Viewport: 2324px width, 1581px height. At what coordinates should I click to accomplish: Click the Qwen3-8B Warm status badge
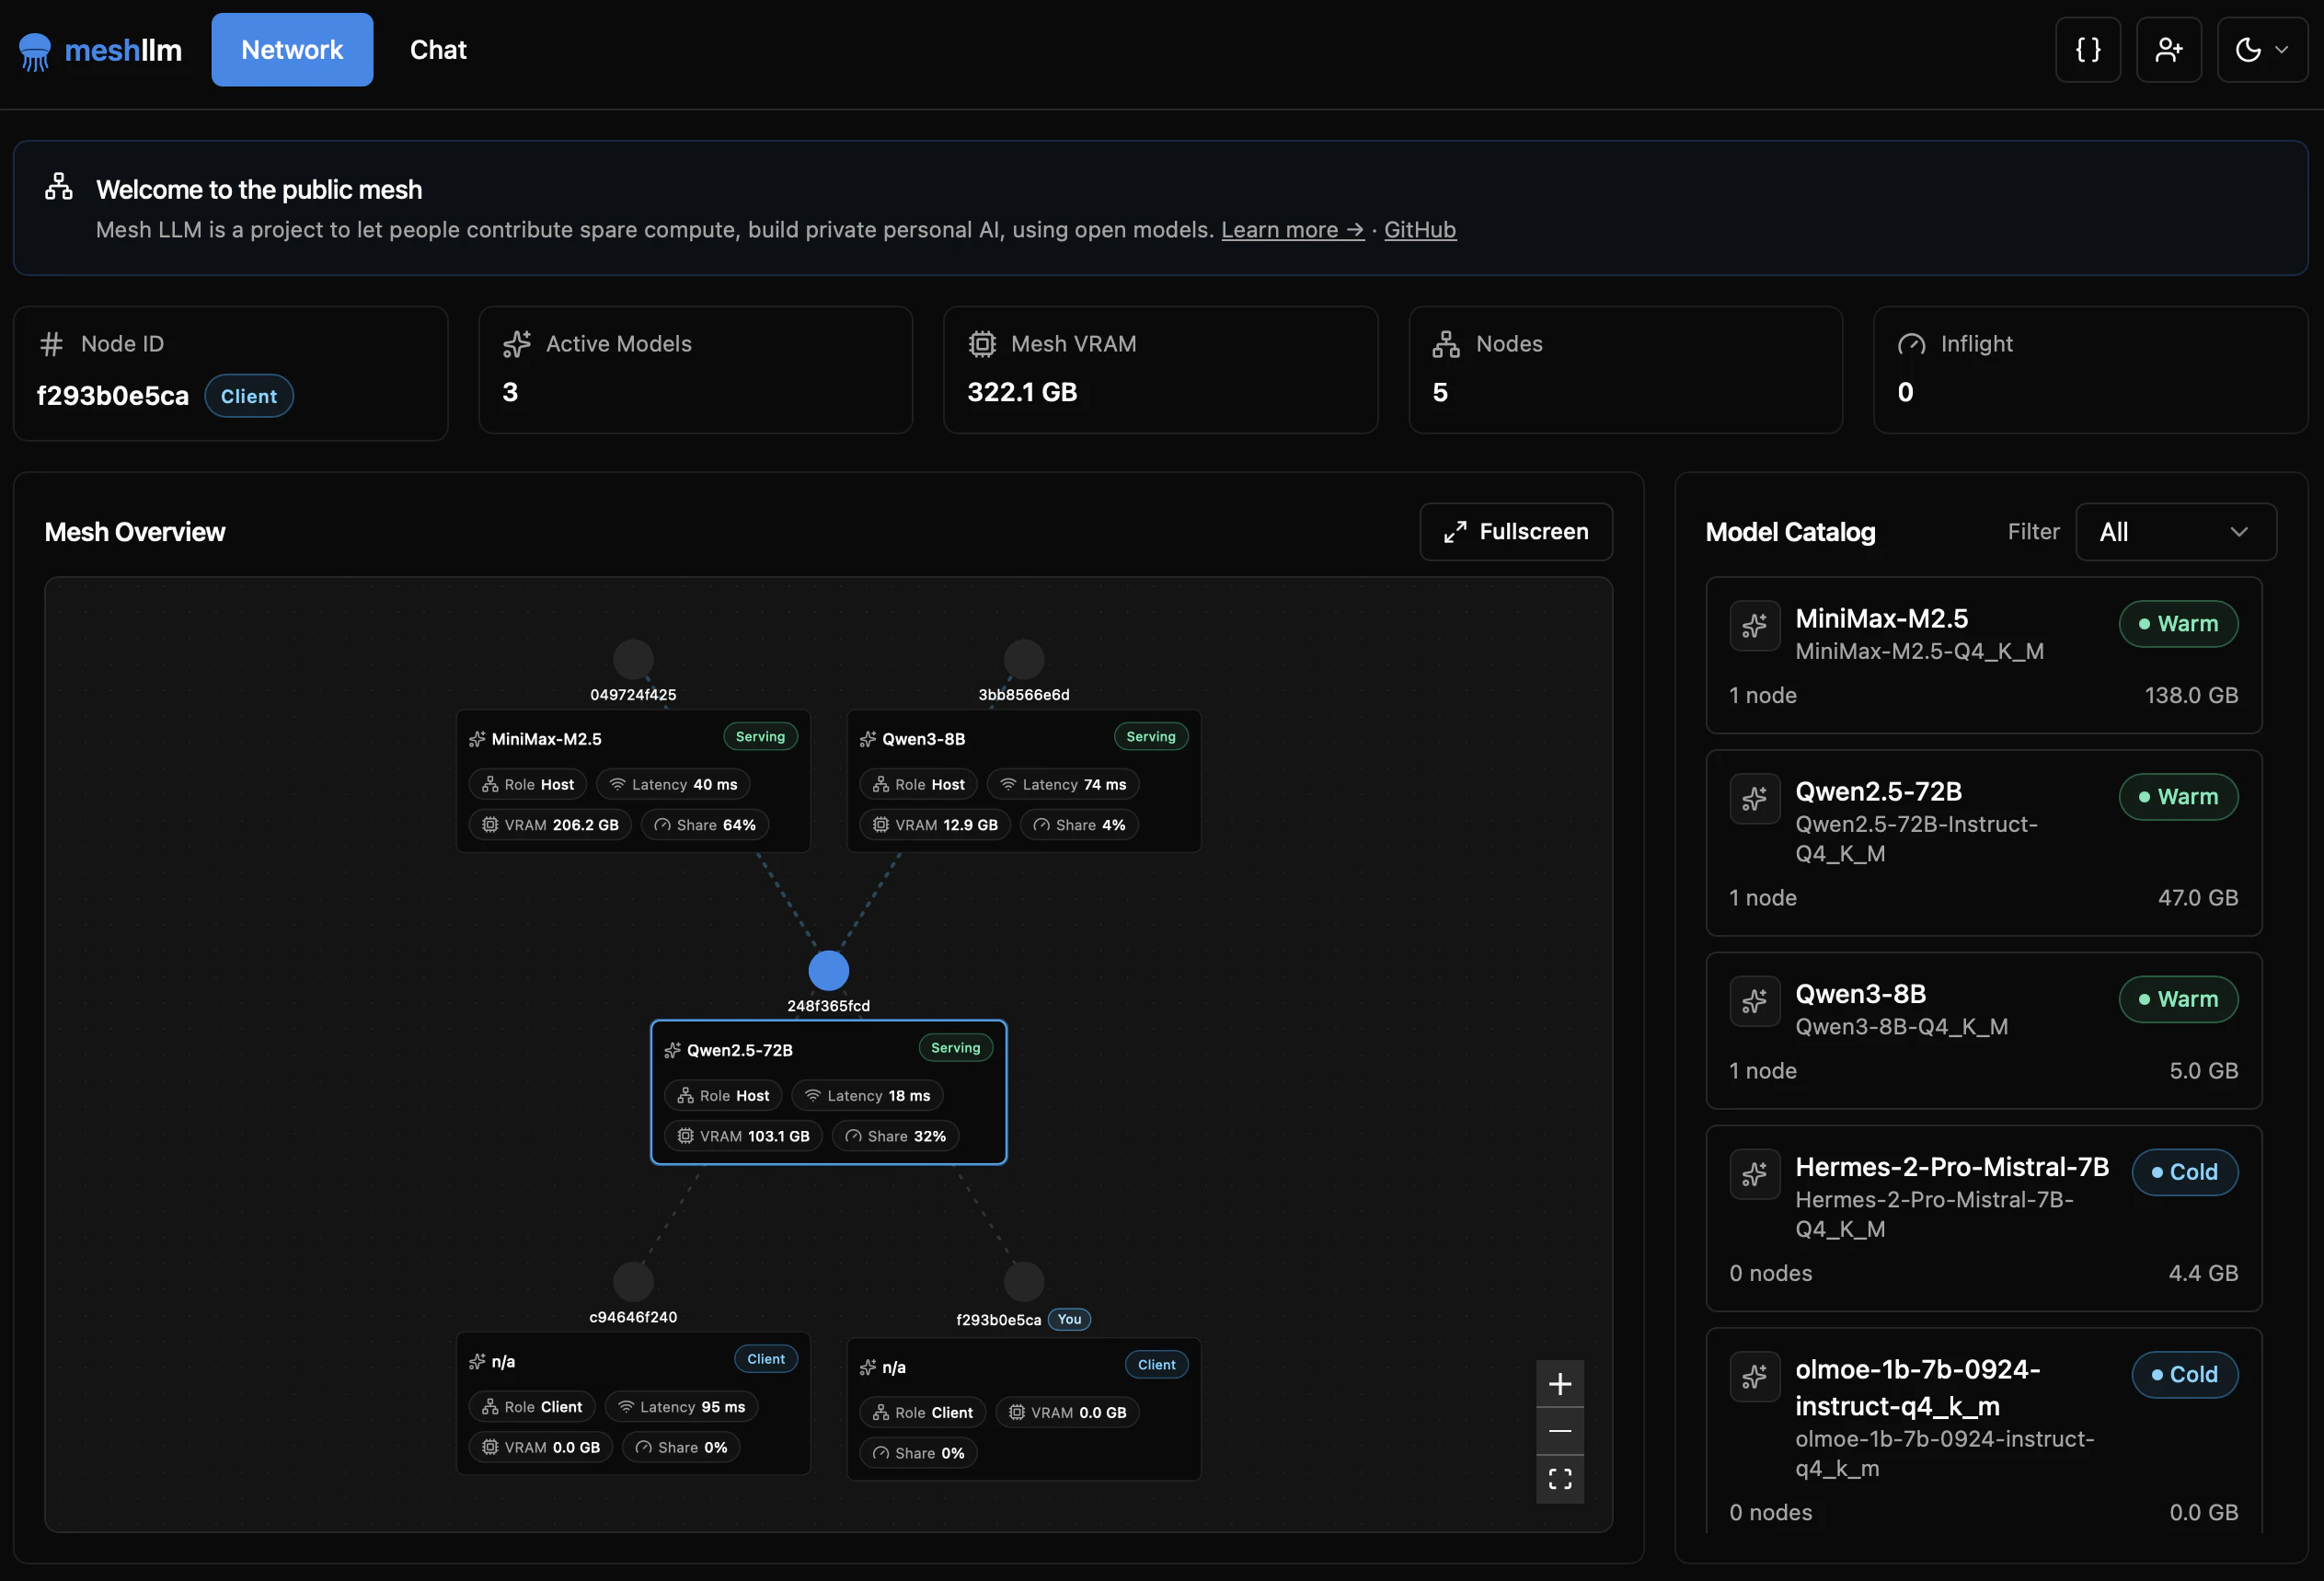coord(2177,999)
